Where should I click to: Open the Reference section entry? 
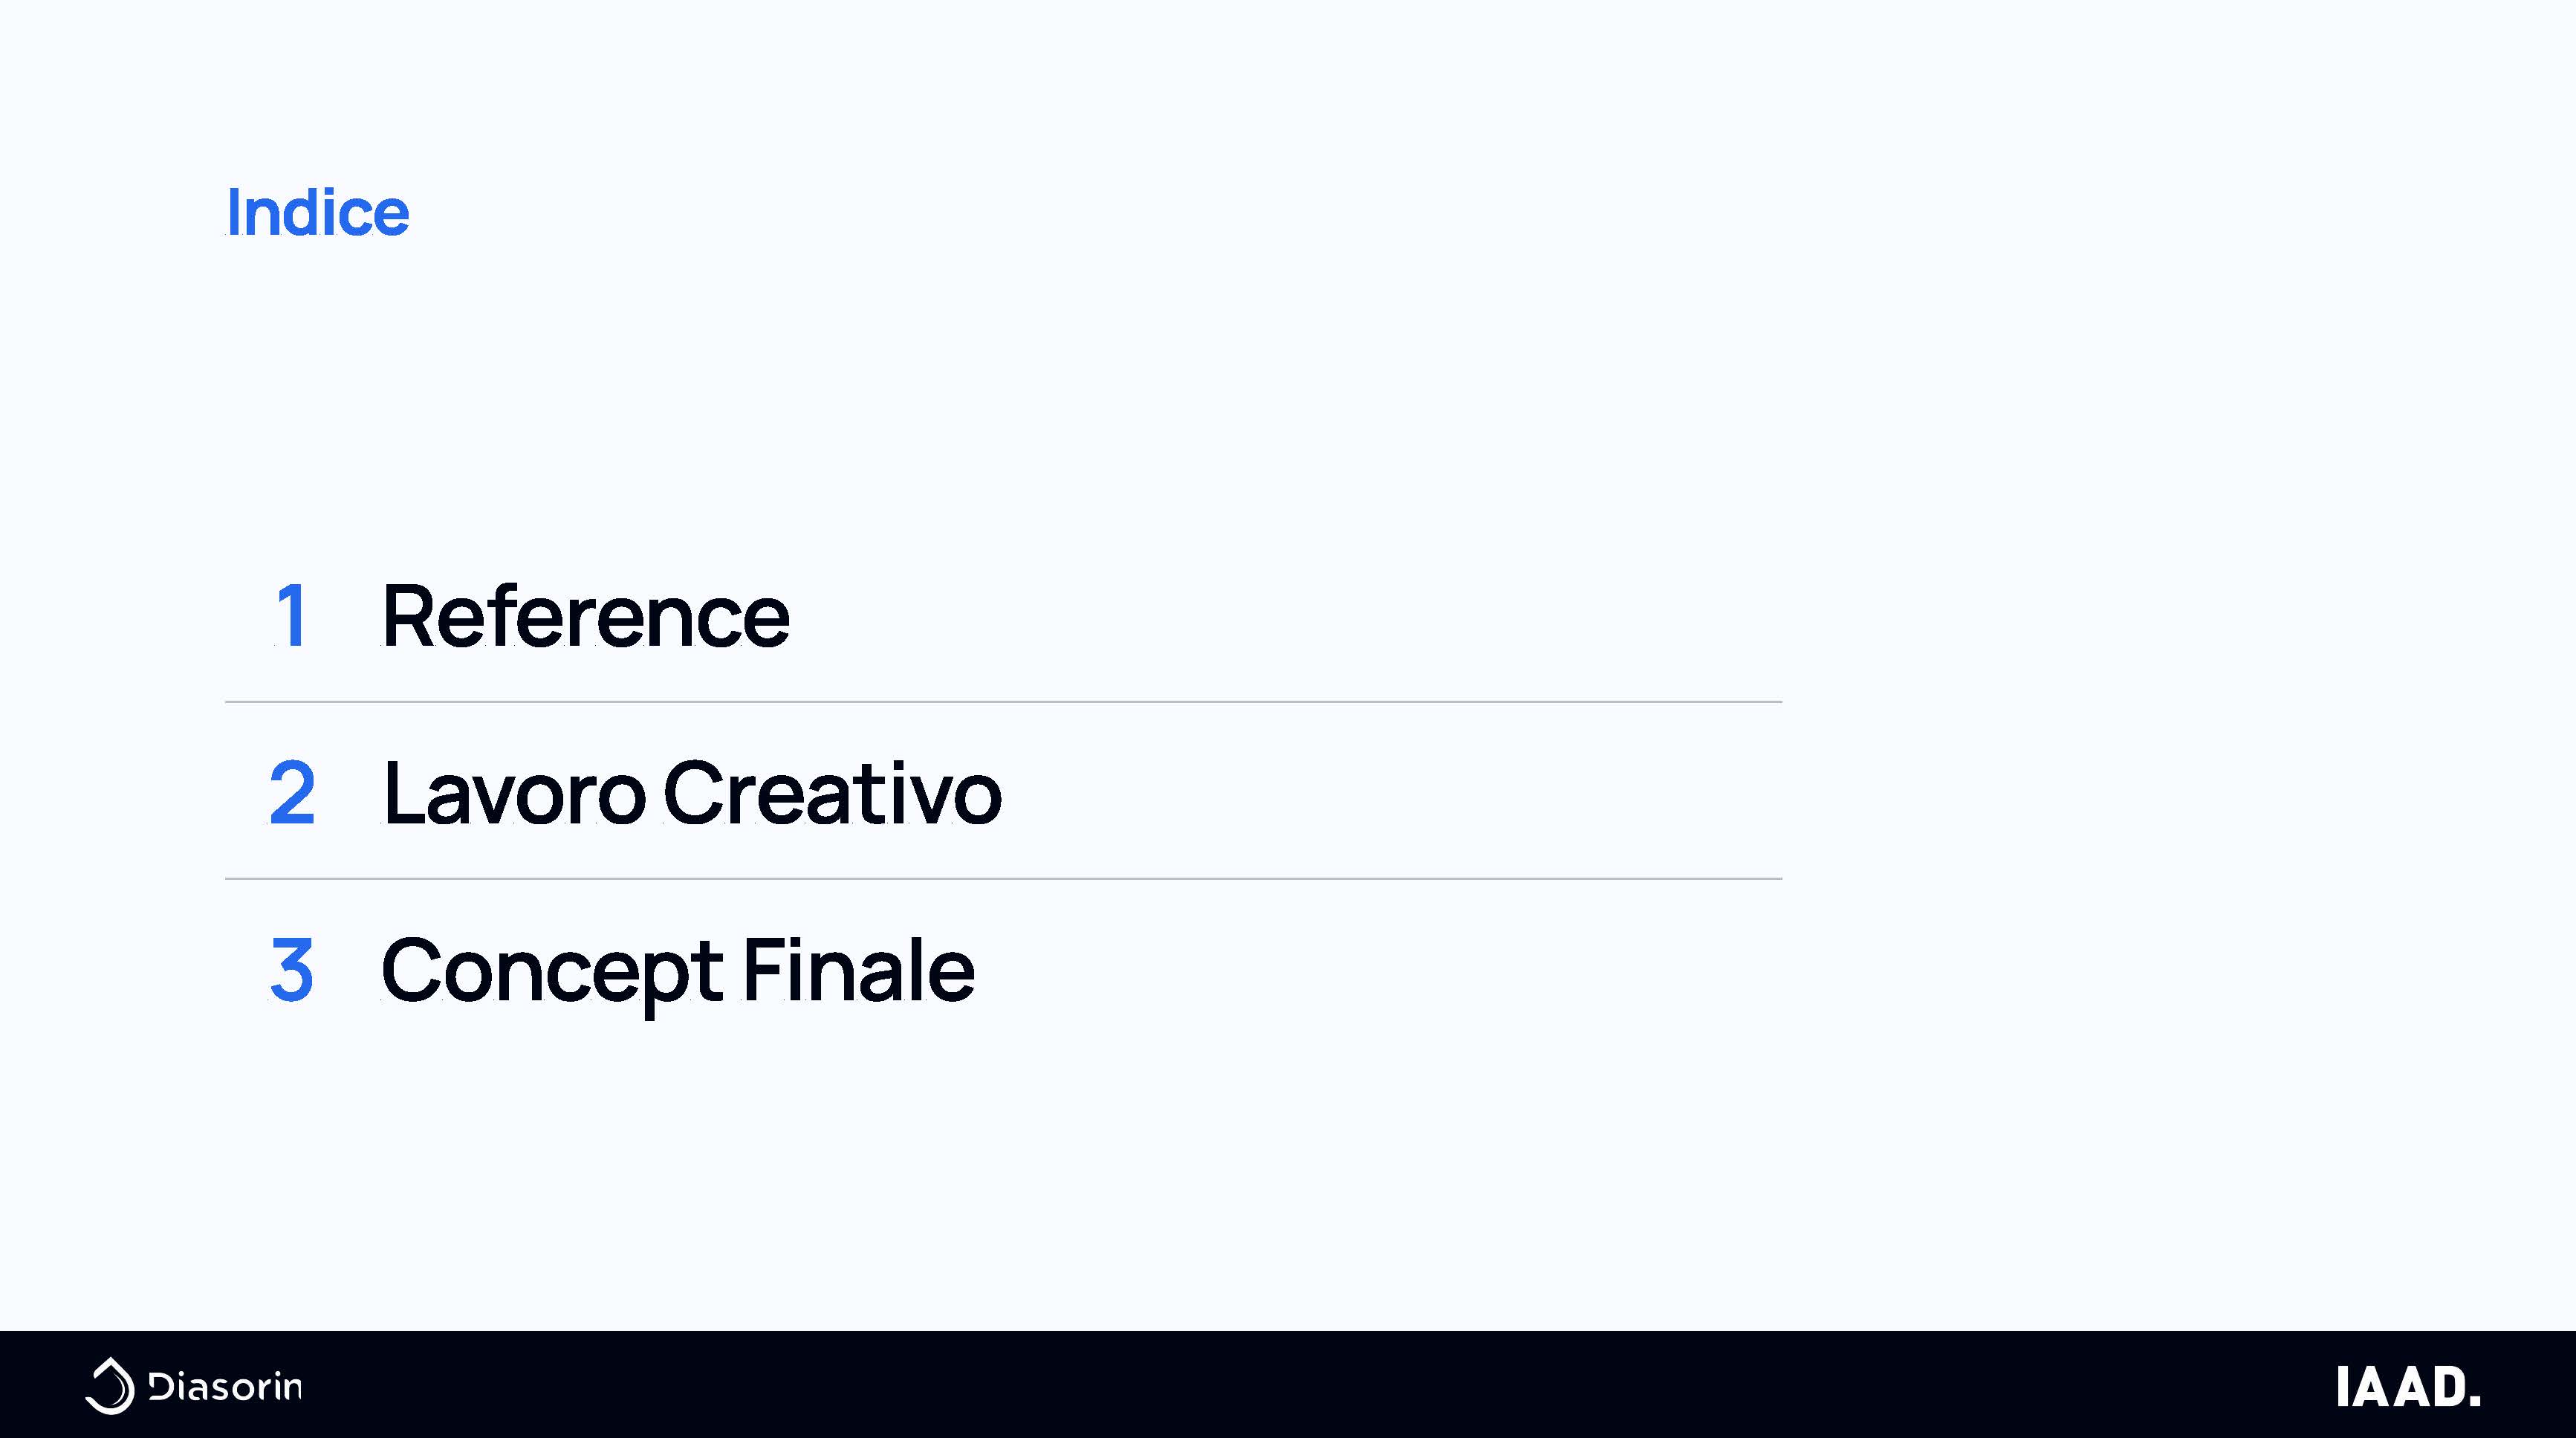[x=586, y=616]
